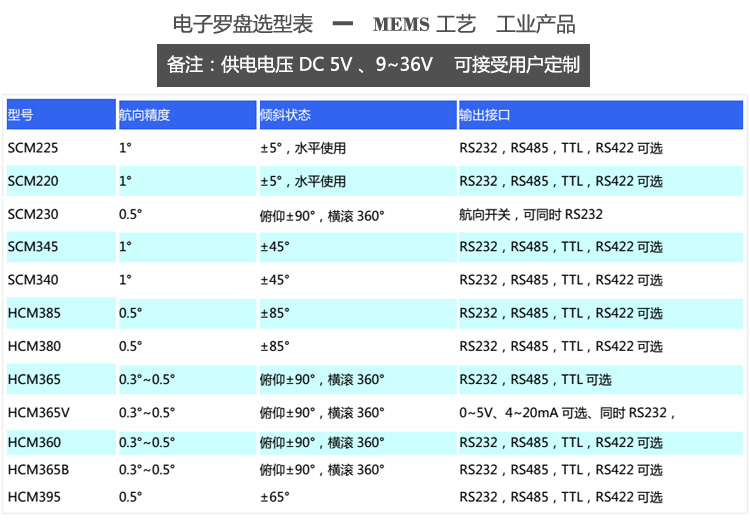The image size is (750, 529).
Task: Click 0.3°~0.5° accuracy in HCM365V row
Action: point(147,412)
